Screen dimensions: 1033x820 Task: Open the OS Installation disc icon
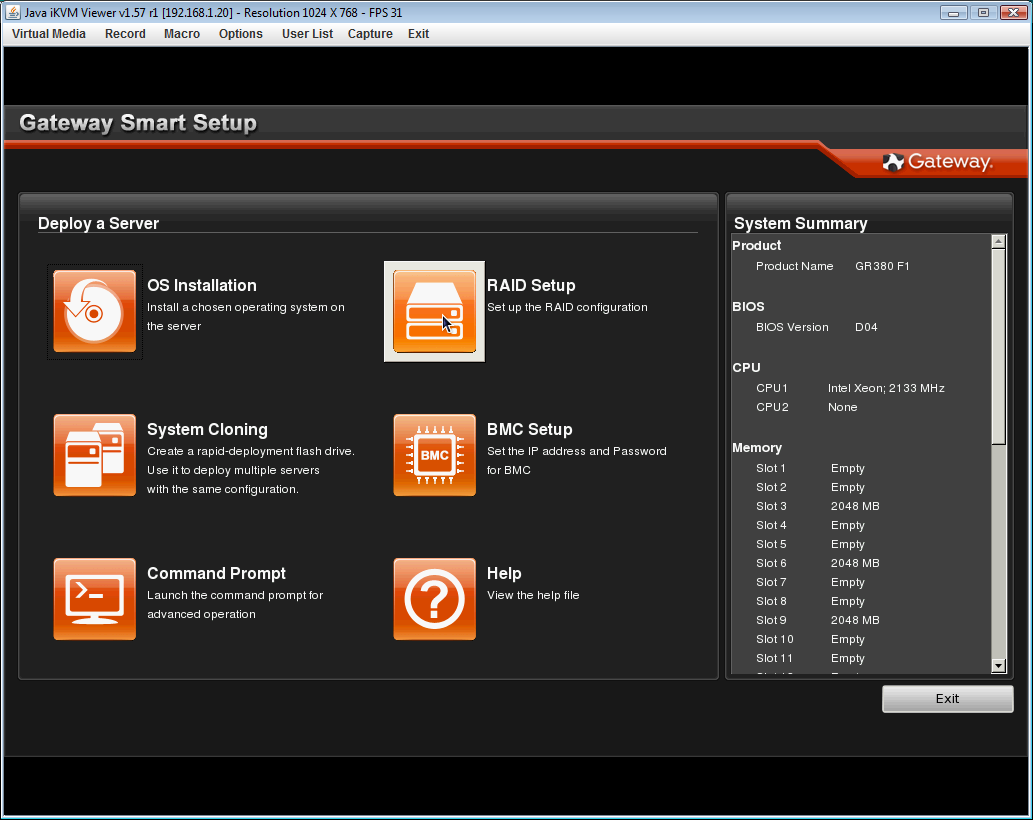(x=95, y=311)
